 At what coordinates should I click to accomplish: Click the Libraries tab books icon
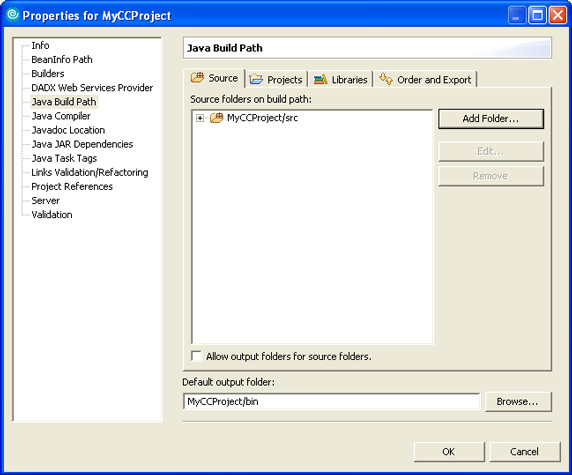tap(321, 79)
